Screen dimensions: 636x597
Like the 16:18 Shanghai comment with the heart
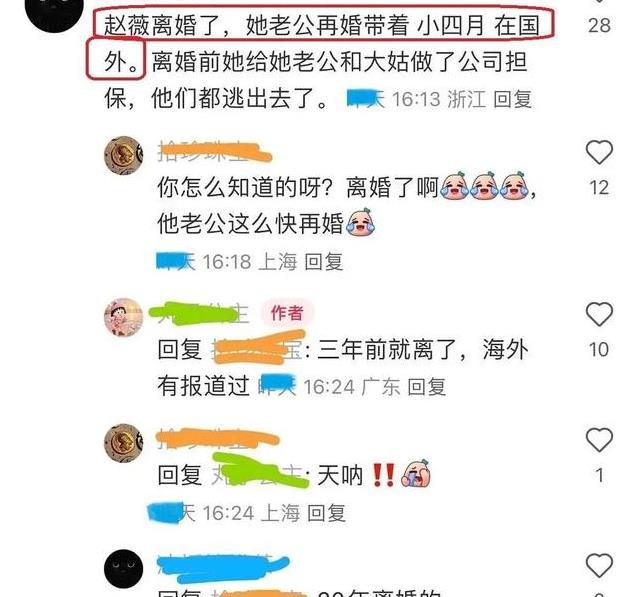click(599, 152)
